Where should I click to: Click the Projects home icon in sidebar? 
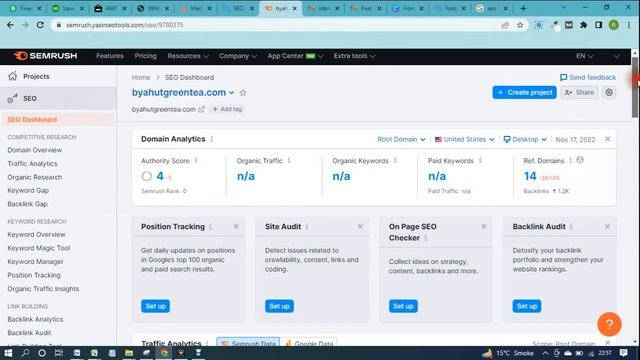13,76
